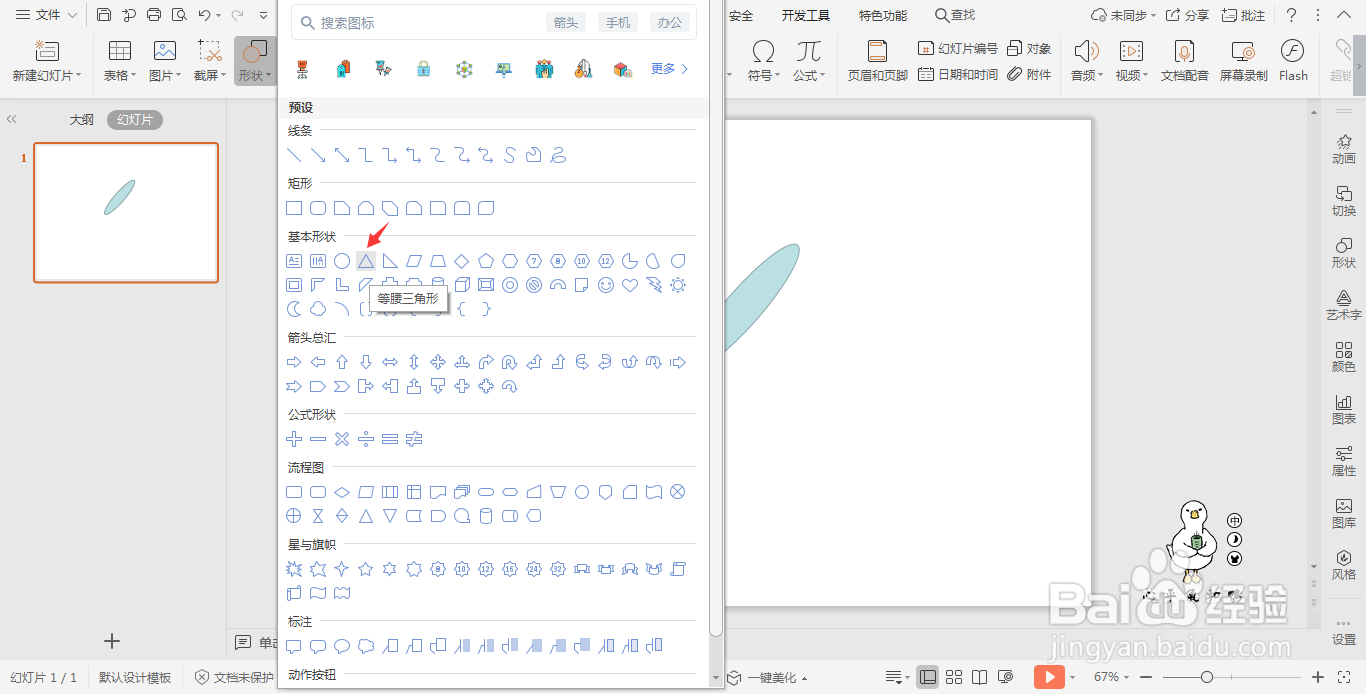
Task: Click the save icon in the quick toolbar
Action: (x=104, y=15)
